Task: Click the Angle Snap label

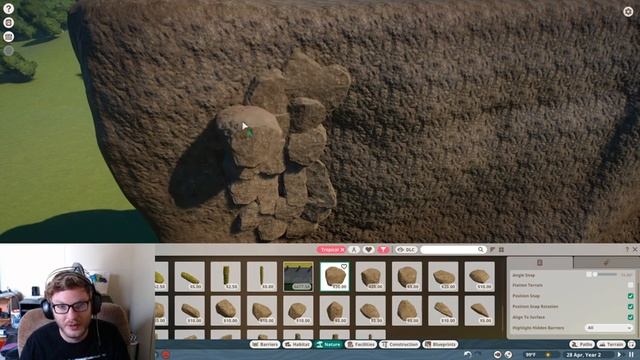Action: tap(524, 275)
